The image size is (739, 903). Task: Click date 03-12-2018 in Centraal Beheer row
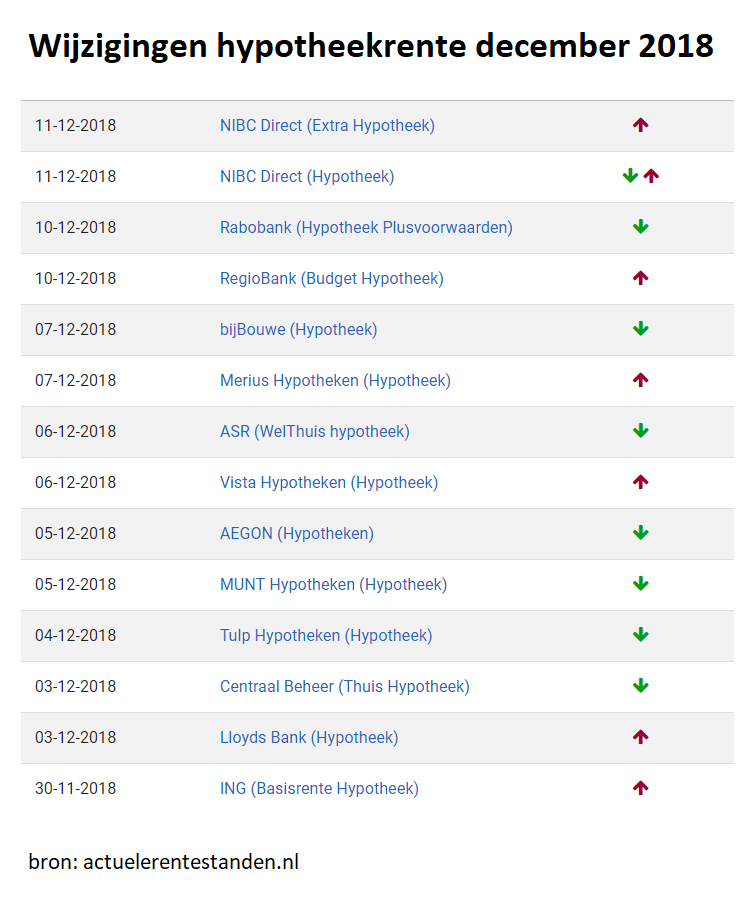tap(75, 686)
